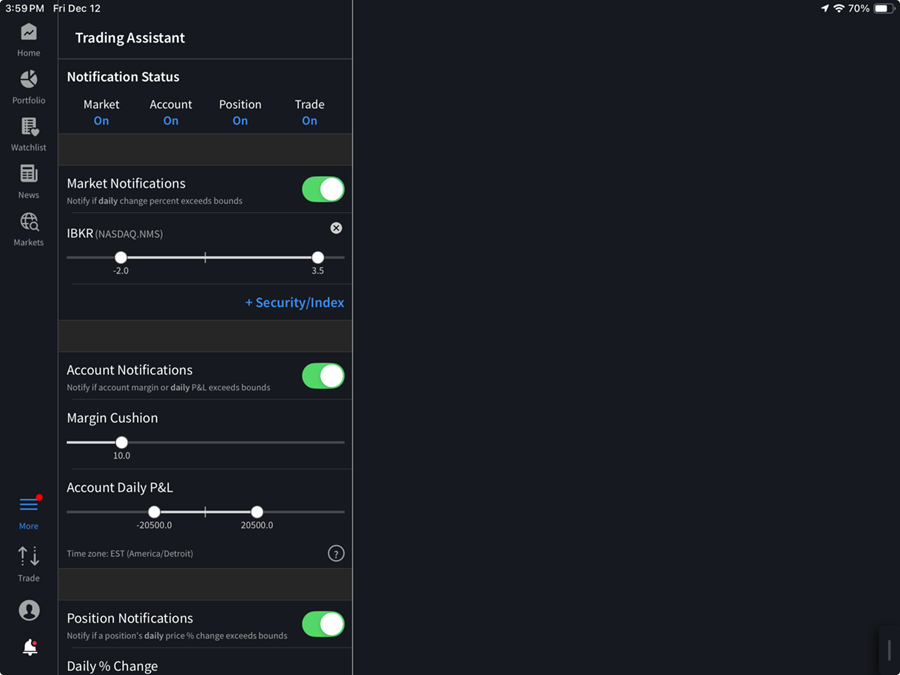
Task: Click the Time zone help question mark
Action: [x=336, y=552]
